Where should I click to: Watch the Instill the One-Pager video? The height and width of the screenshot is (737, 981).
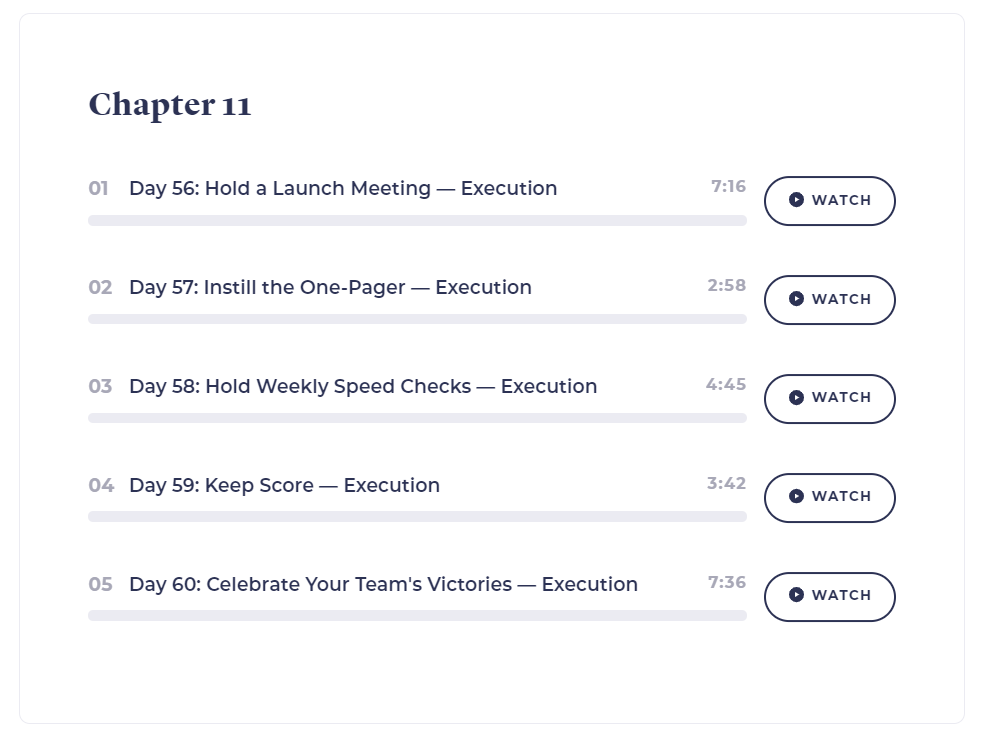[x=830, y=300]
